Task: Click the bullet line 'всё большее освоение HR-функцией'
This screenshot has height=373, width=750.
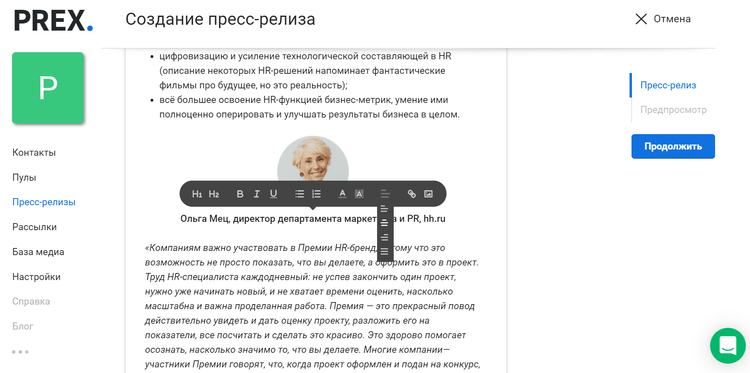Action: (303, 100)
